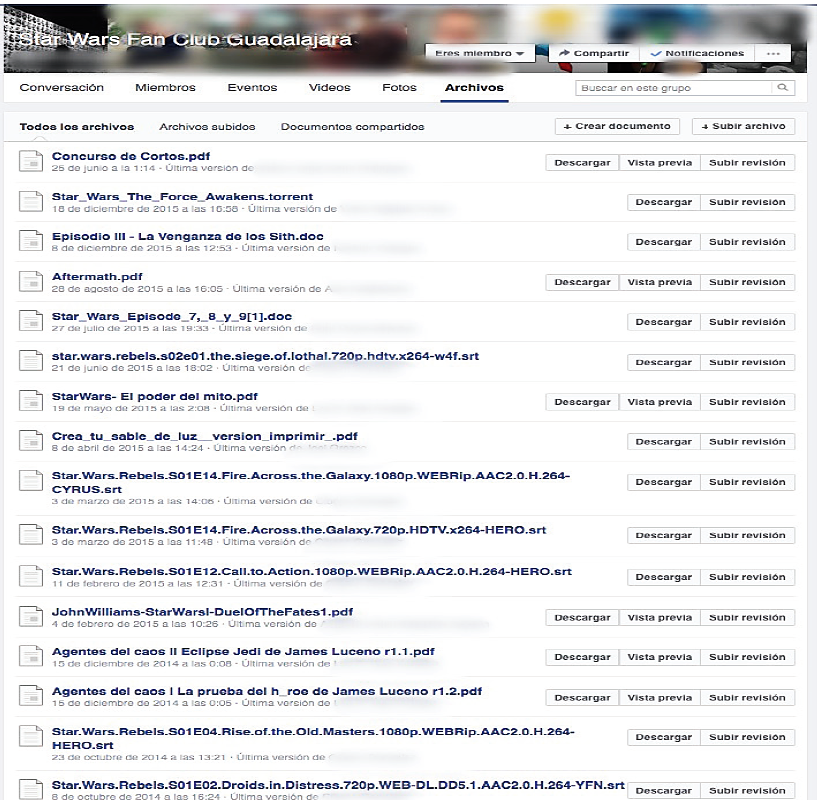The width and height of the screenshot is (824, 800).
Task: Open Vista previa for Aftermath.pdf
Action: tap(659, 282)
